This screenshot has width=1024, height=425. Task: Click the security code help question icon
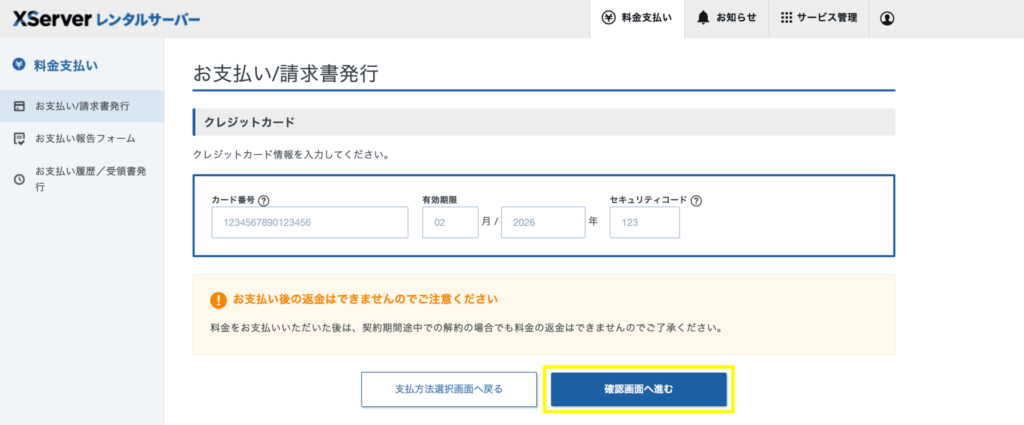696,200
